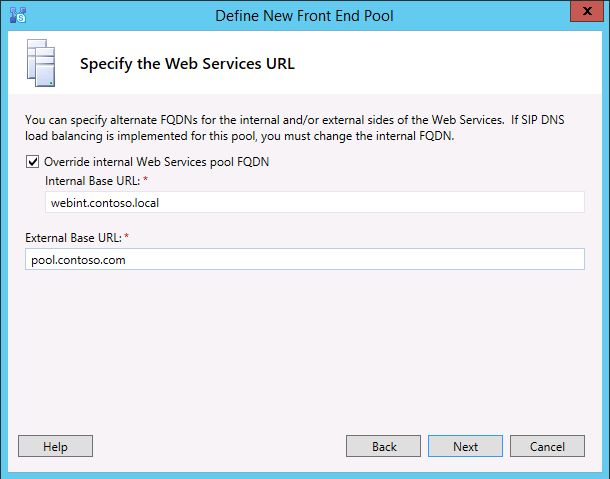Cancel the Define New Front End Pool wizard

pos(547,446)
